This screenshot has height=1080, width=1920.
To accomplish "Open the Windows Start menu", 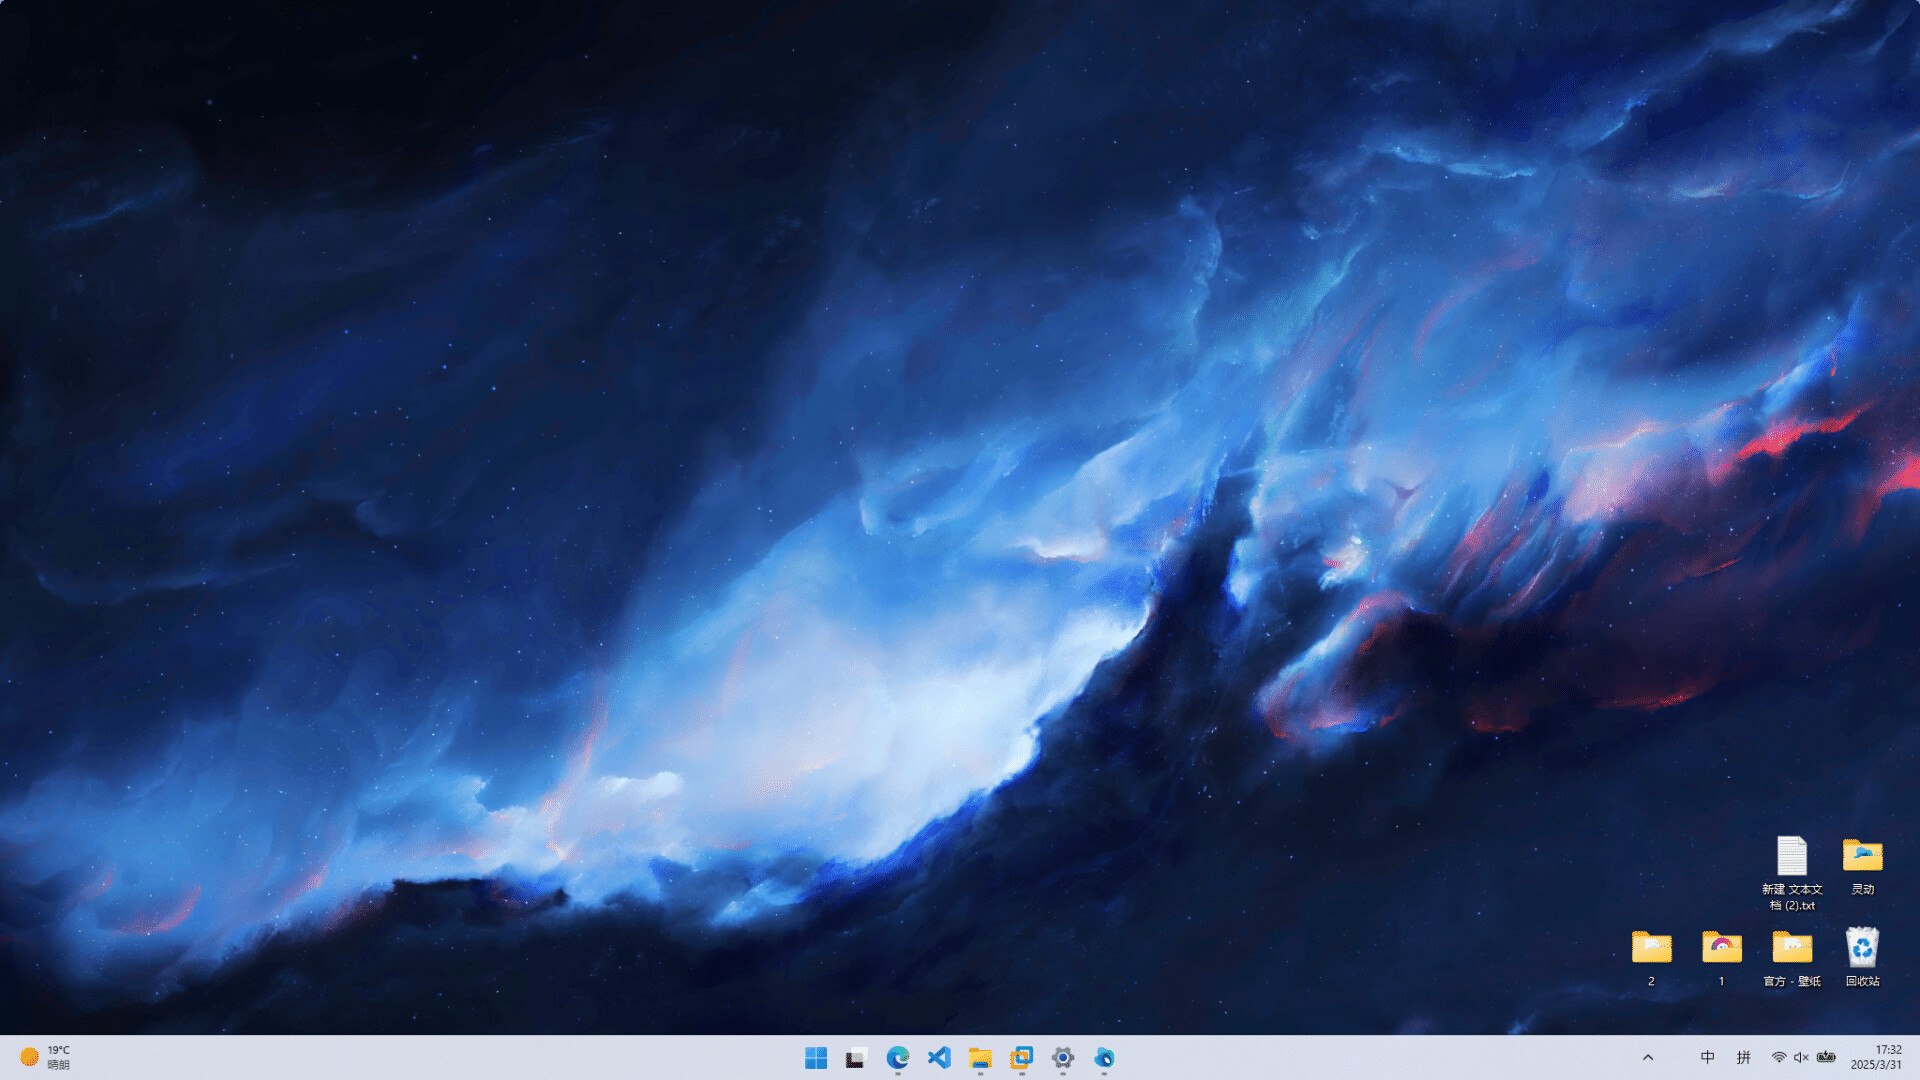I will click(816, 1058).
